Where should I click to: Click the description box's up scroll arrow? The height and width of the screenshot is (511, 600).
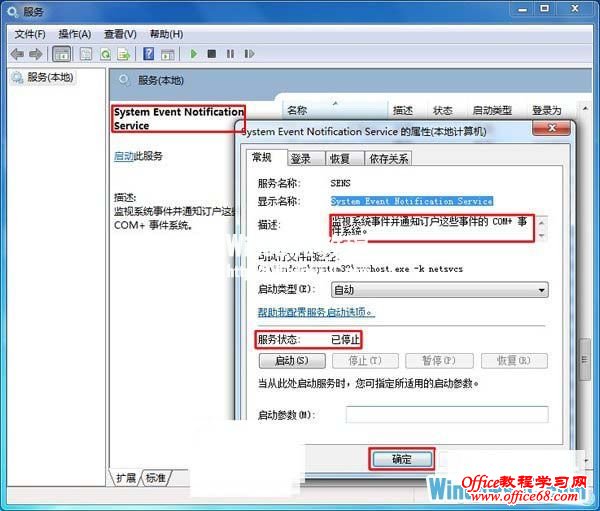coord(541,222)
